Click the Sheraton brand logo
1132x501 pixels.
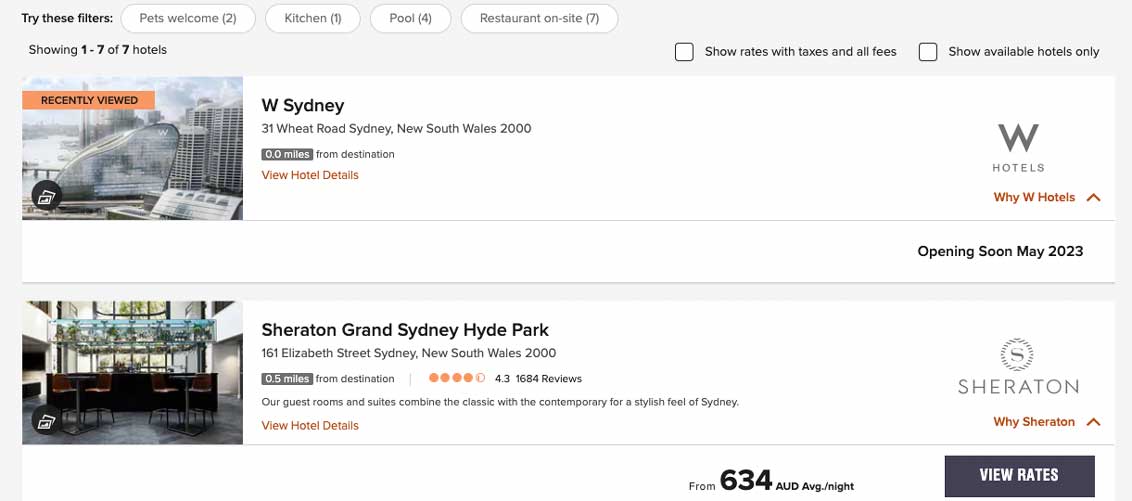click(x=1018, y=367)
